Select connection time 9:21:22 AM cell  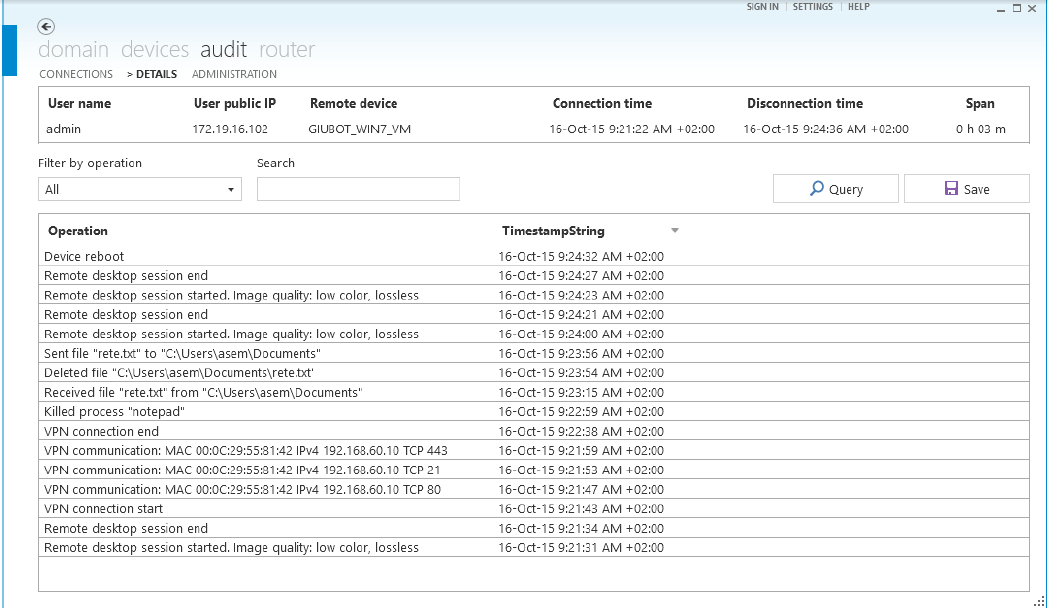[x=632, y=129]
